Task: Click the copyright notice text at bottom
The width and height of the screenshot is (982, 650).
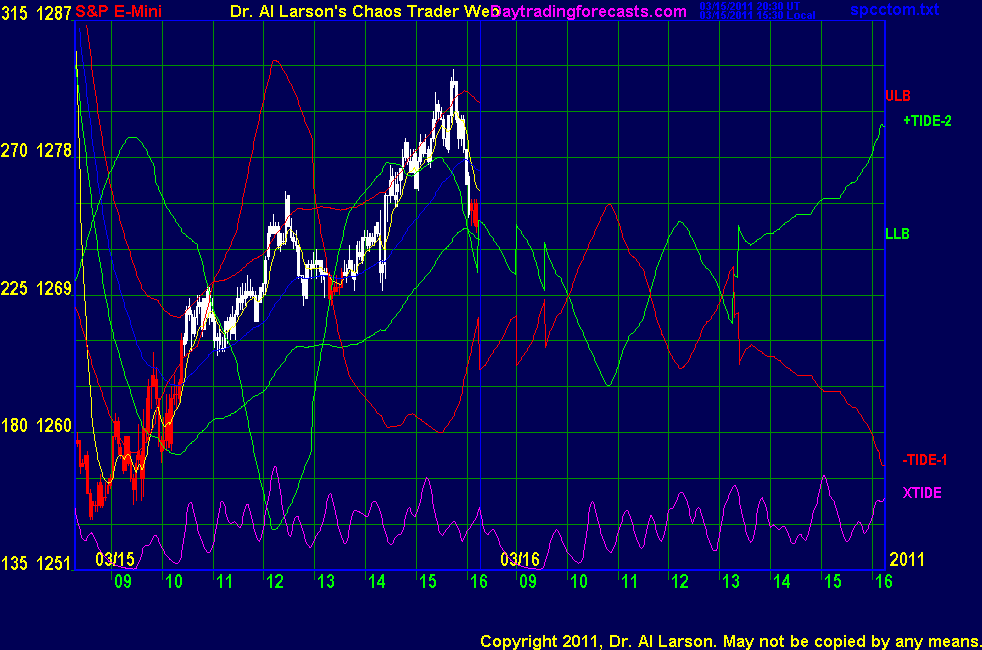Action: 729,640
